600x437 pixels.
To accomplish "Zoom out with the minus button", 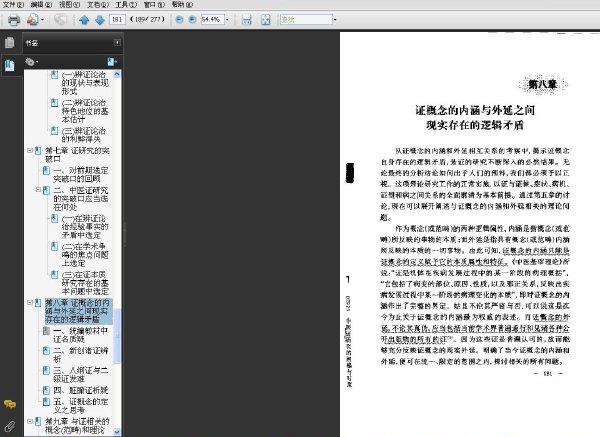I will click(x=179, y=19).
